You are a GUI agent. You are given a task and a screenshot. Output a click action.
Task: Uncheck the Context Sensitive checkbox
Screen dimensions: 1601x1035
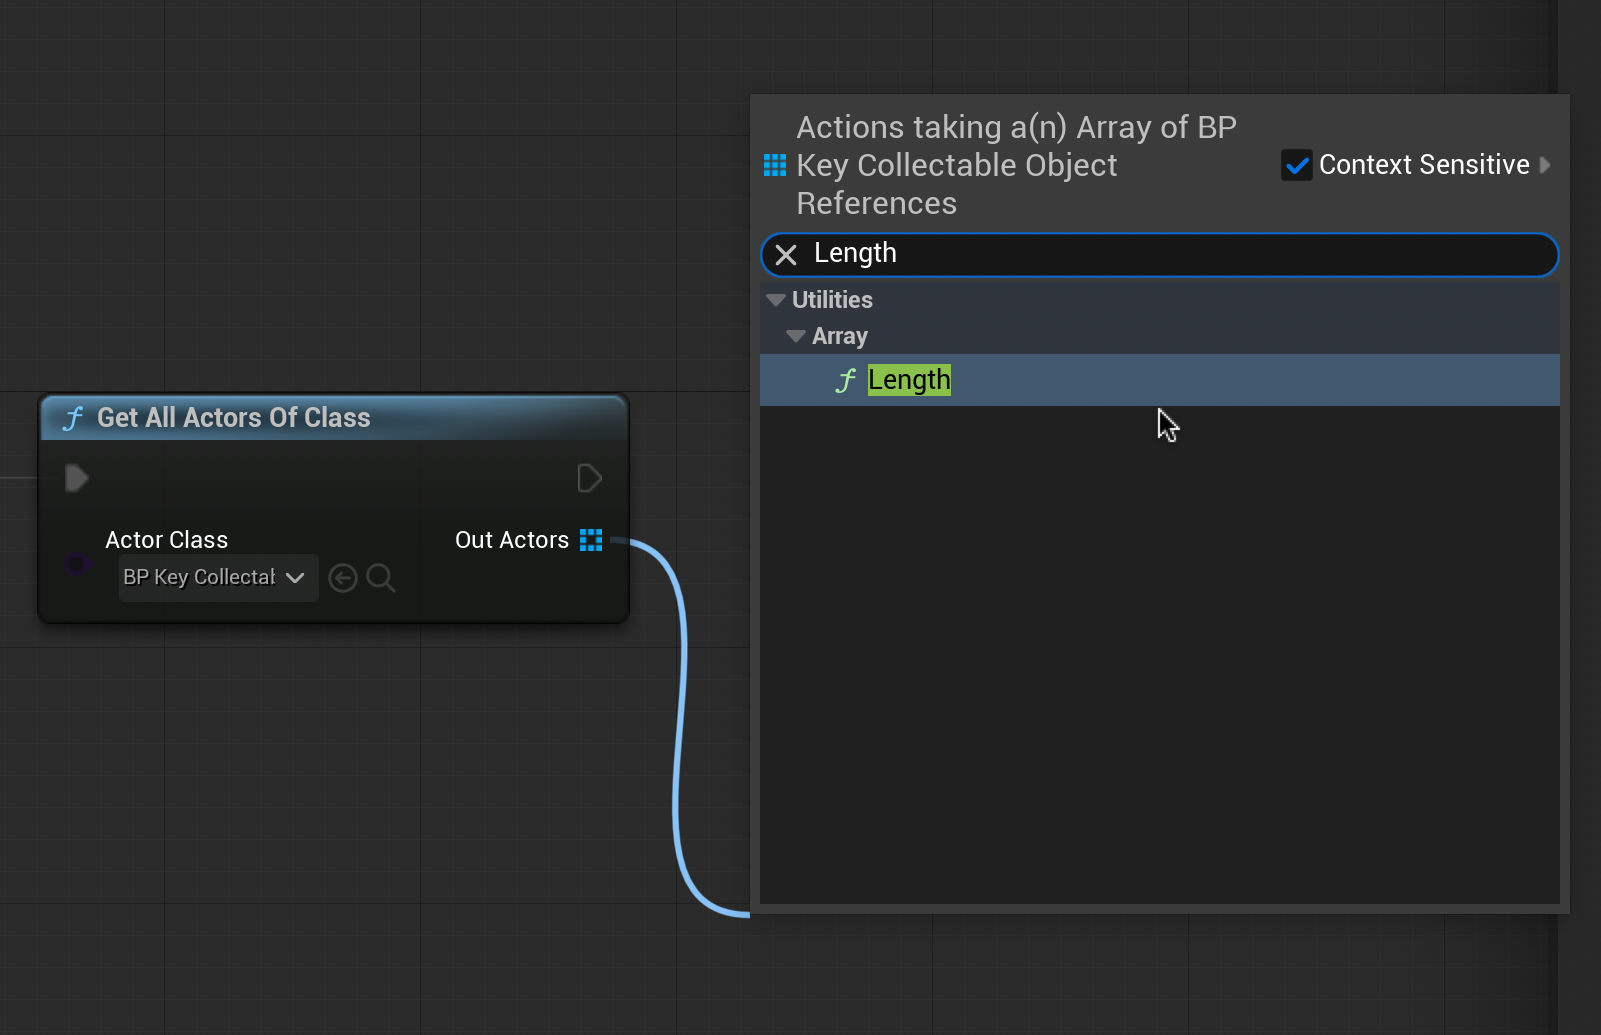tap(1297, 165)
